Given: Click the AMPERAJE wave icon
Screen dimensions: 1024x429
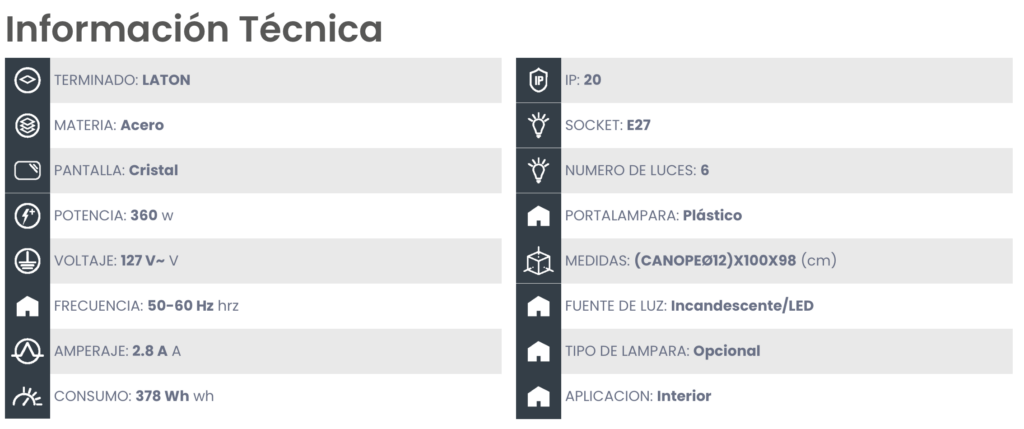Looking at the screenshot, I should tap(27, 351).
